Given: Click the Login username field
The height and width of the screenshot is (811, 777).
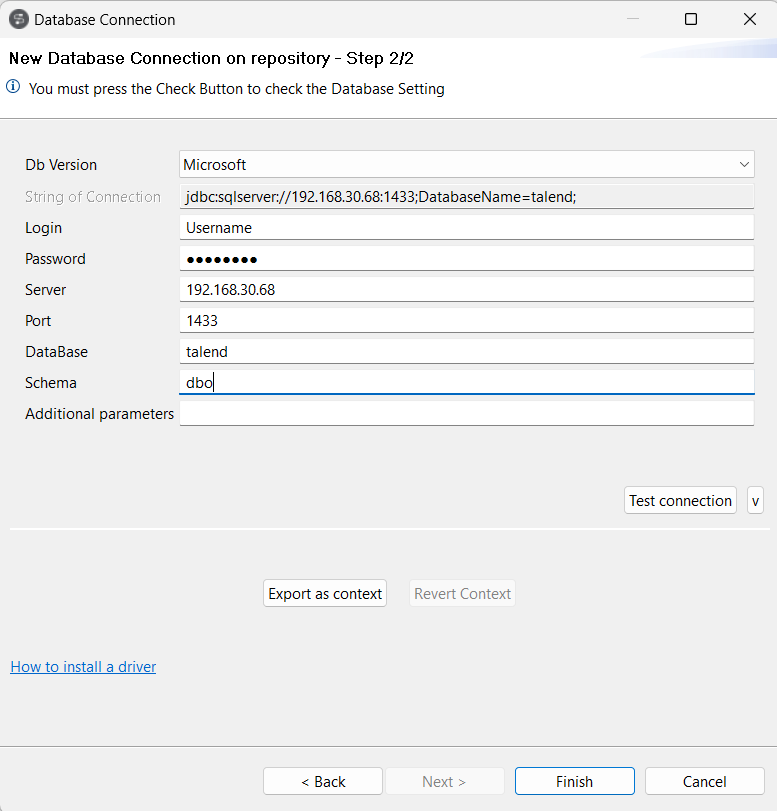Looking at the screenshot, I should pyautogui.click(x=466, y=226).
